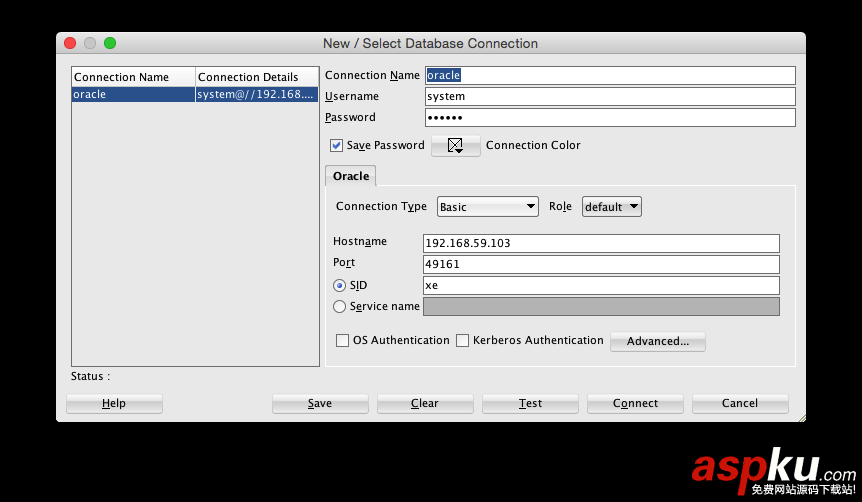The height and width of the screenshot is (502, 862).
Task: Click the system@//192.168 connection details cell
Action: pyautogui.click(x=257, y=94)
